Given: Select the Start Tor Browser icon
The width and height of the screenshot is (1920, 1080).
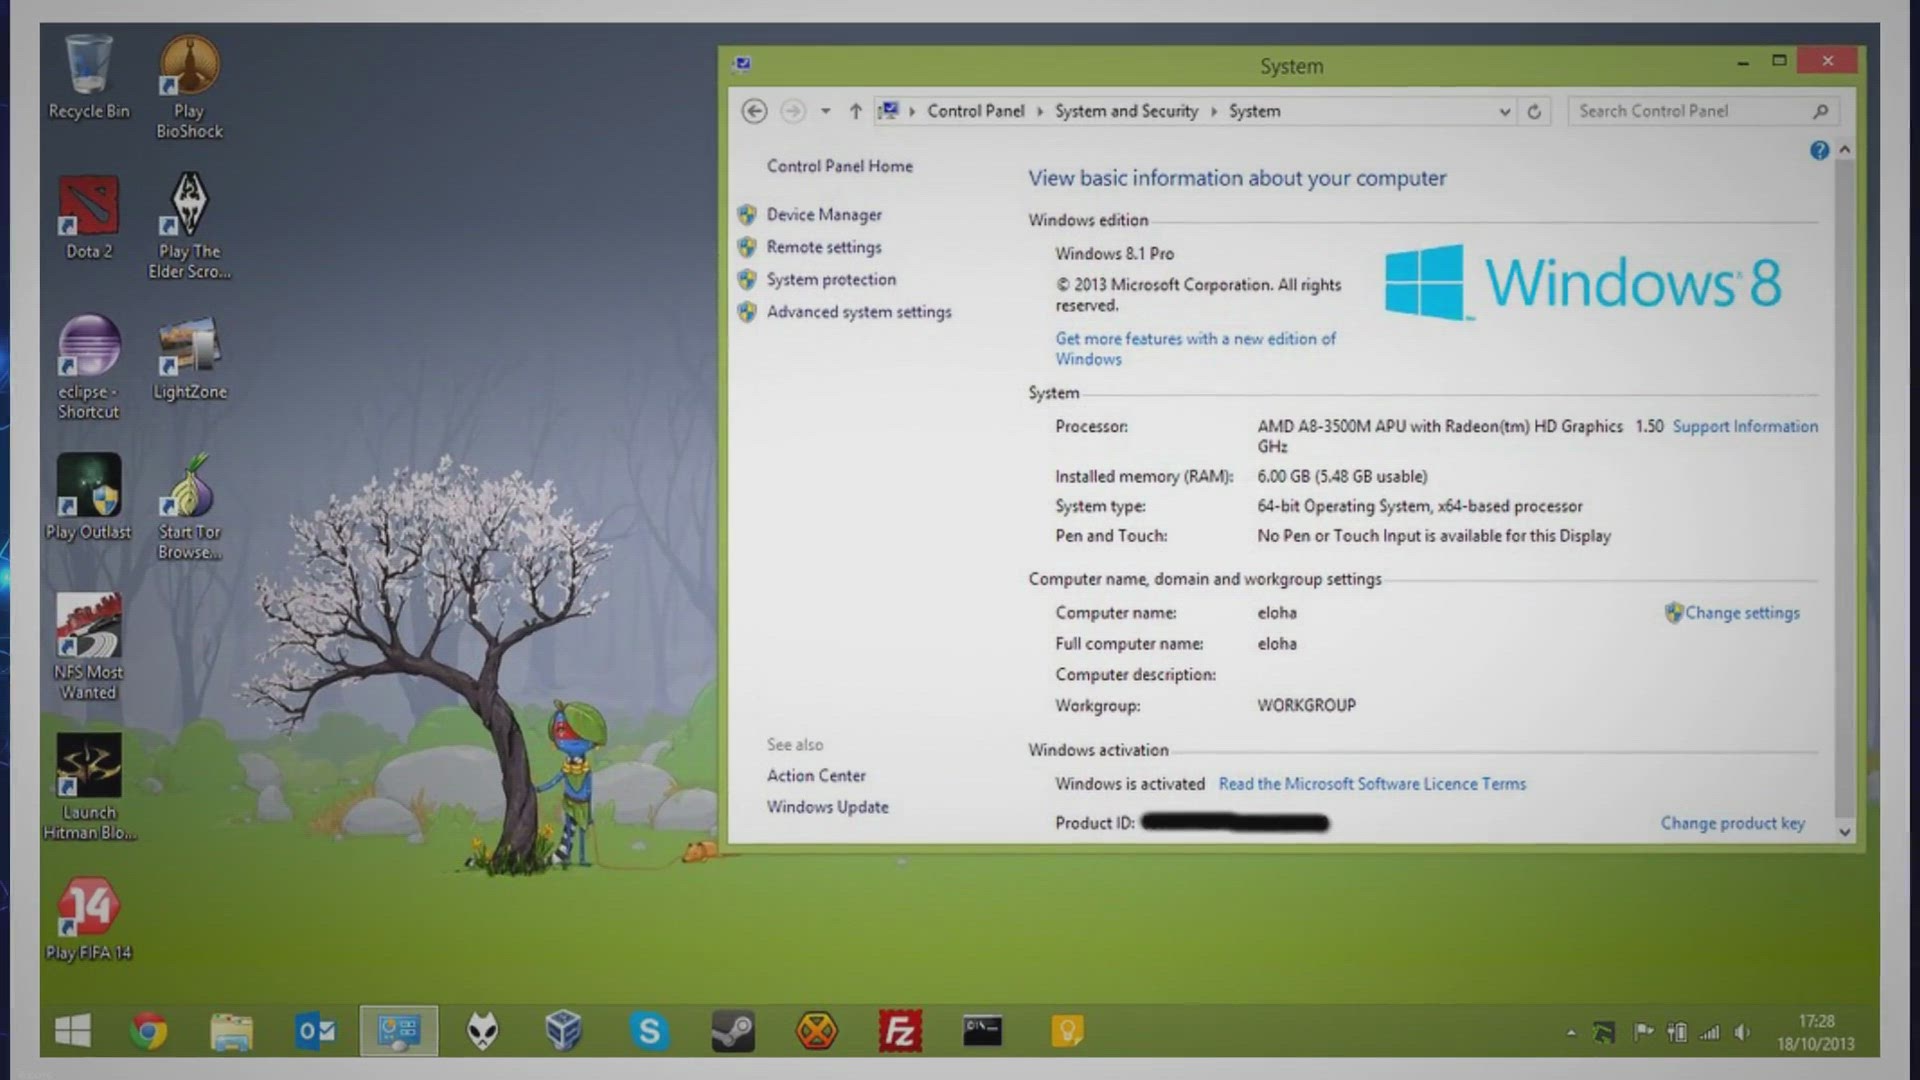Looking at the screenshot, I should (x=189, y=507).
